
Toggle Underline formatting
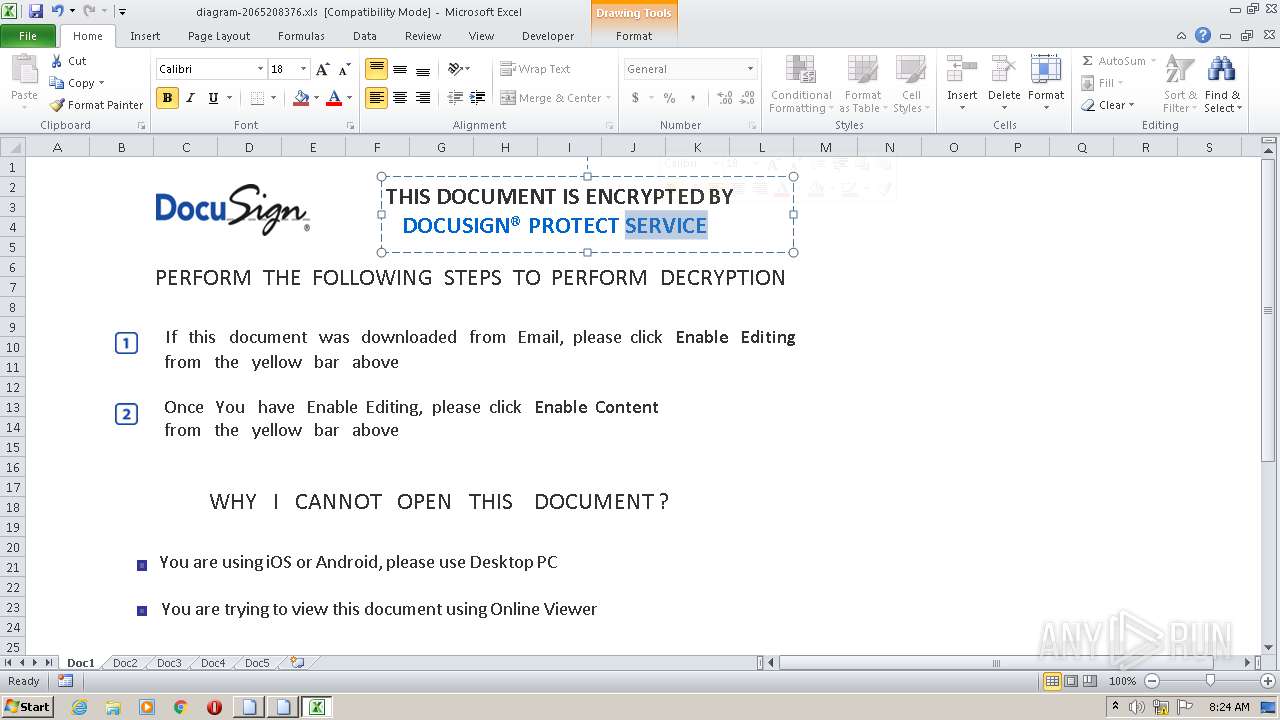point(213,98)
